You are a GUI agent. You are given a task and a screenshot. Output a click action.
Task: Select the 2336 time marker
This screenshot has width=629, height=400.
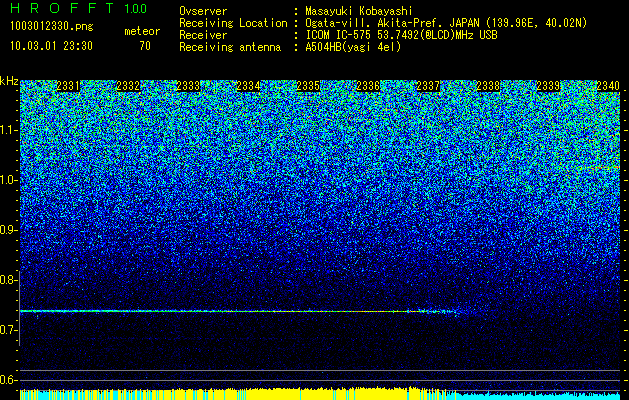point(368,86)
